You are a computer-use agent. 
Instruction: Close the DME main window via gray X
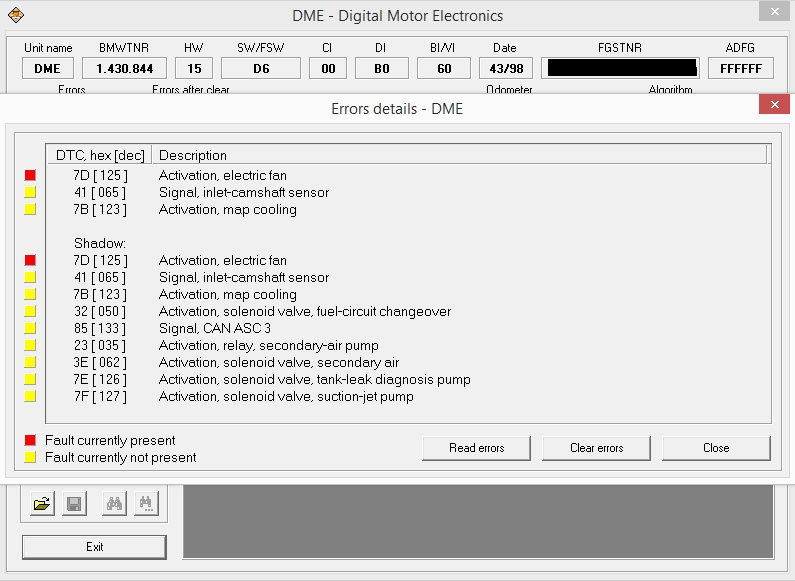tap(774, 12)
